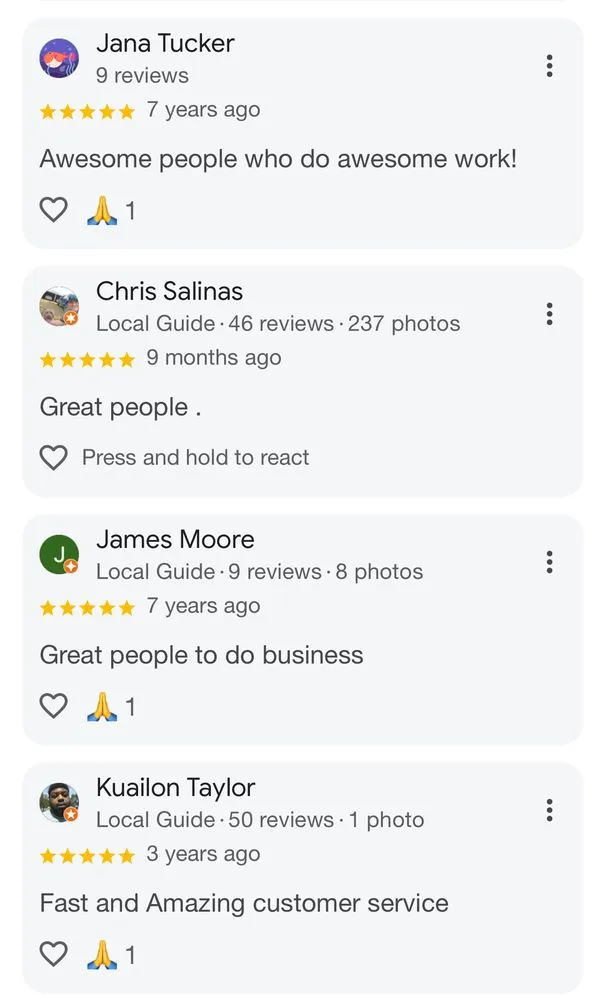This screenshot has height=1000, width=606.
Task: Tap James Moore's green J avatar
Action: [x=59, y=554]
